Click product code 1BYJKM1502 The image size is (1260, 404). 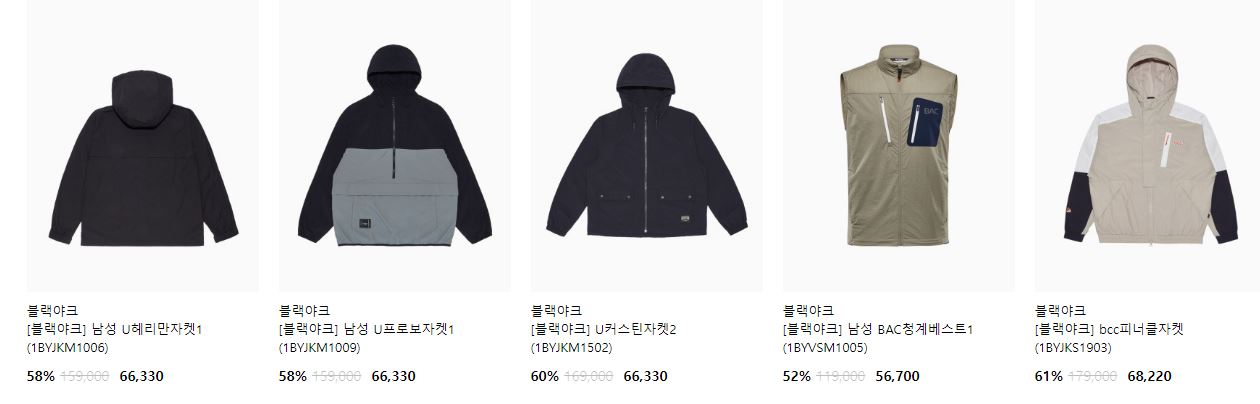point(571,348)
